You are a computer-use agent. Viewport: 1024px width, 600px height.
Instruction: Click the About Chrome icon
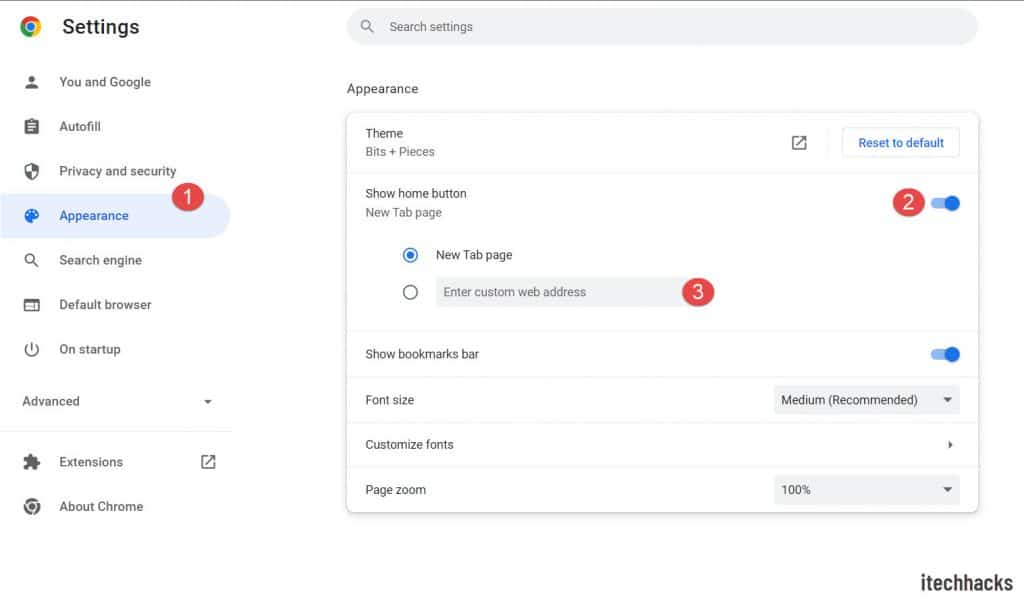coord(33,506)
